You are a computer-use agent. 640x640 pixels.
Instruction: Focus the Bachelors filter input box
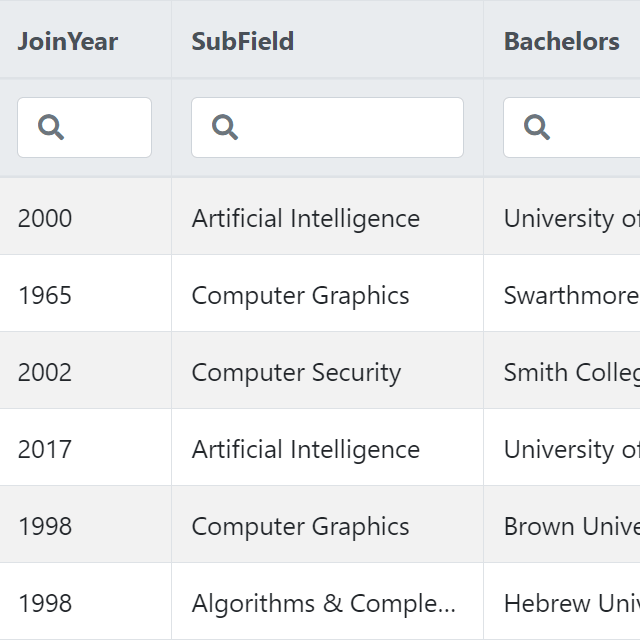tap(571, 127)
